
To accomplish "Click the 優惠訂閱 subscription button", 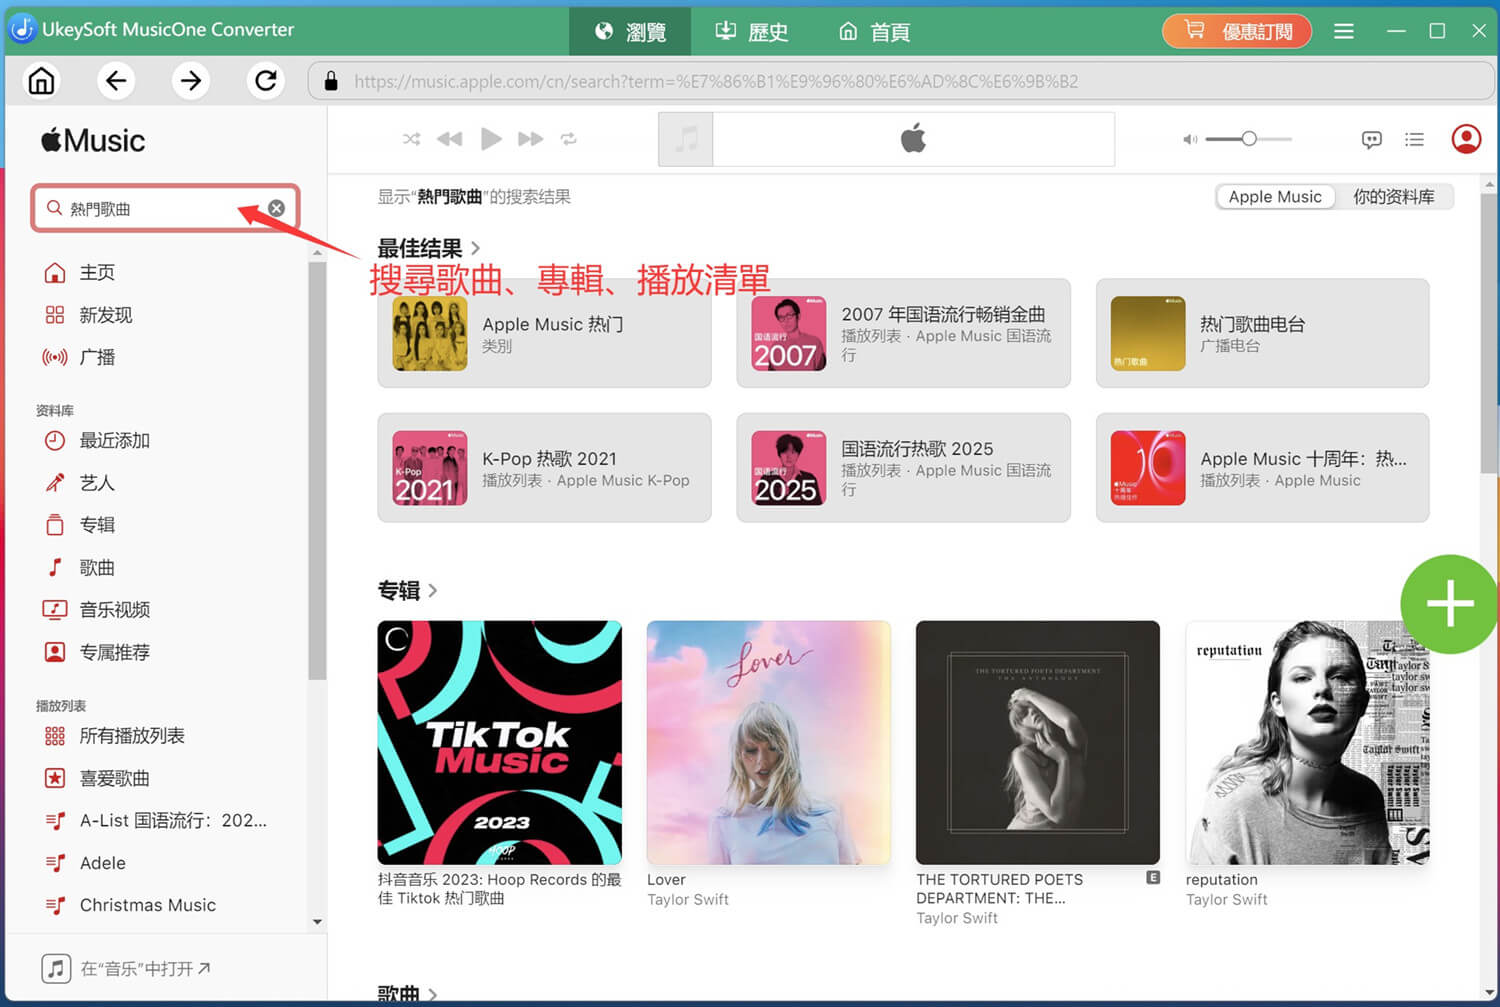I will tap(1237, 31).
